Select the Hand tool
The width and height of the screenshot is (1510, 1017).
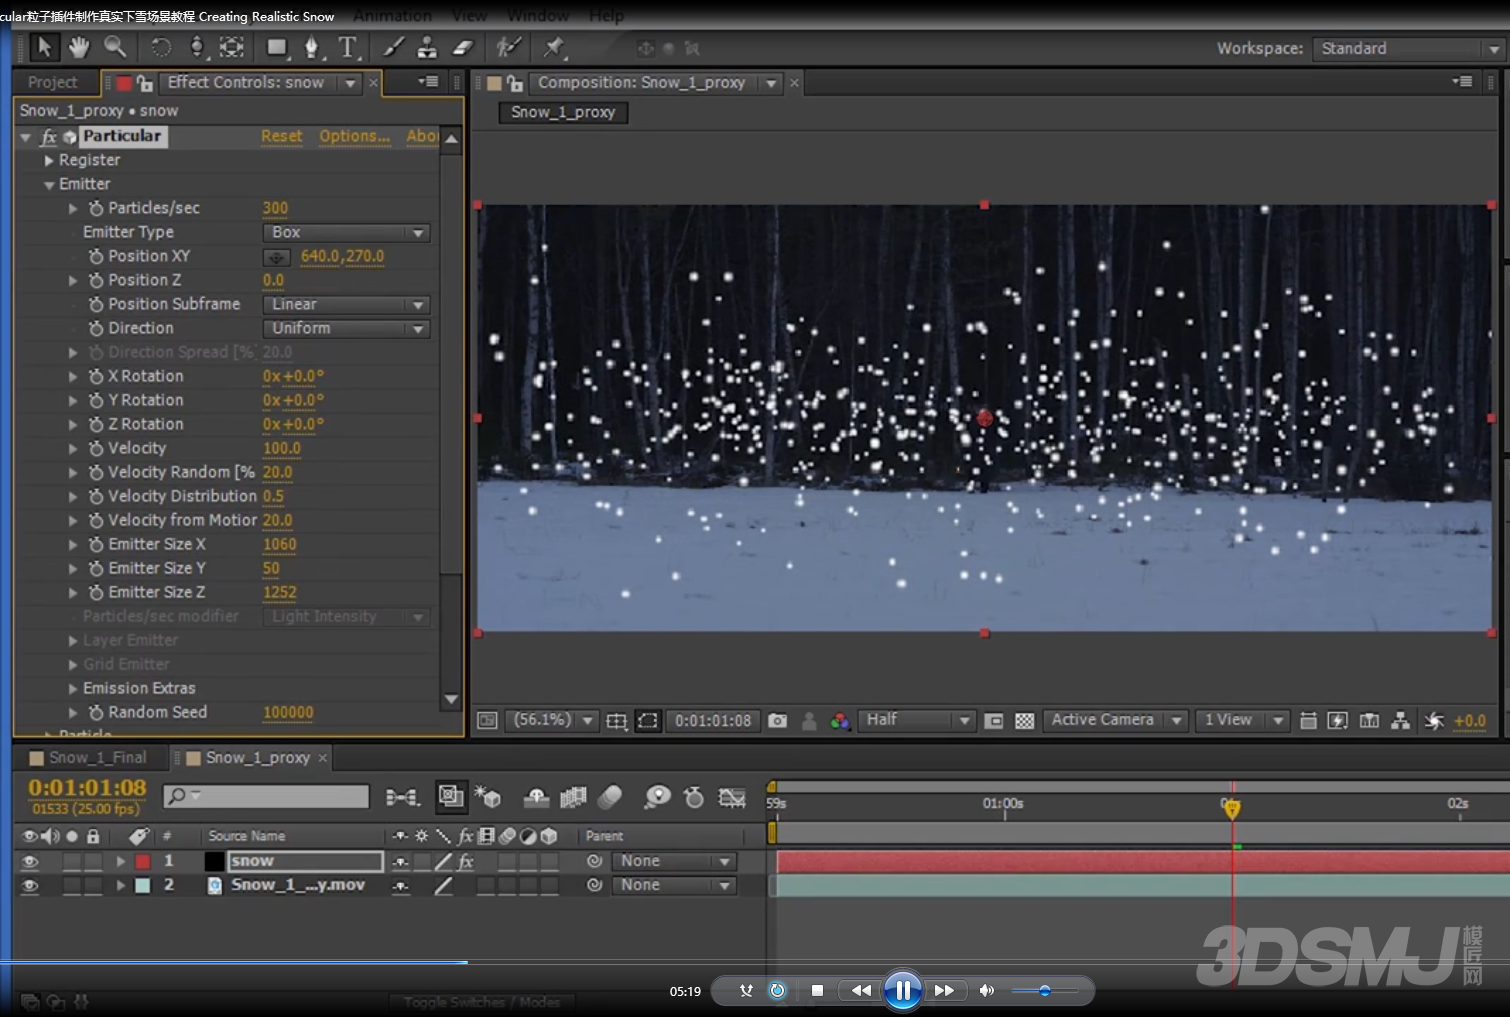point(79,47)
